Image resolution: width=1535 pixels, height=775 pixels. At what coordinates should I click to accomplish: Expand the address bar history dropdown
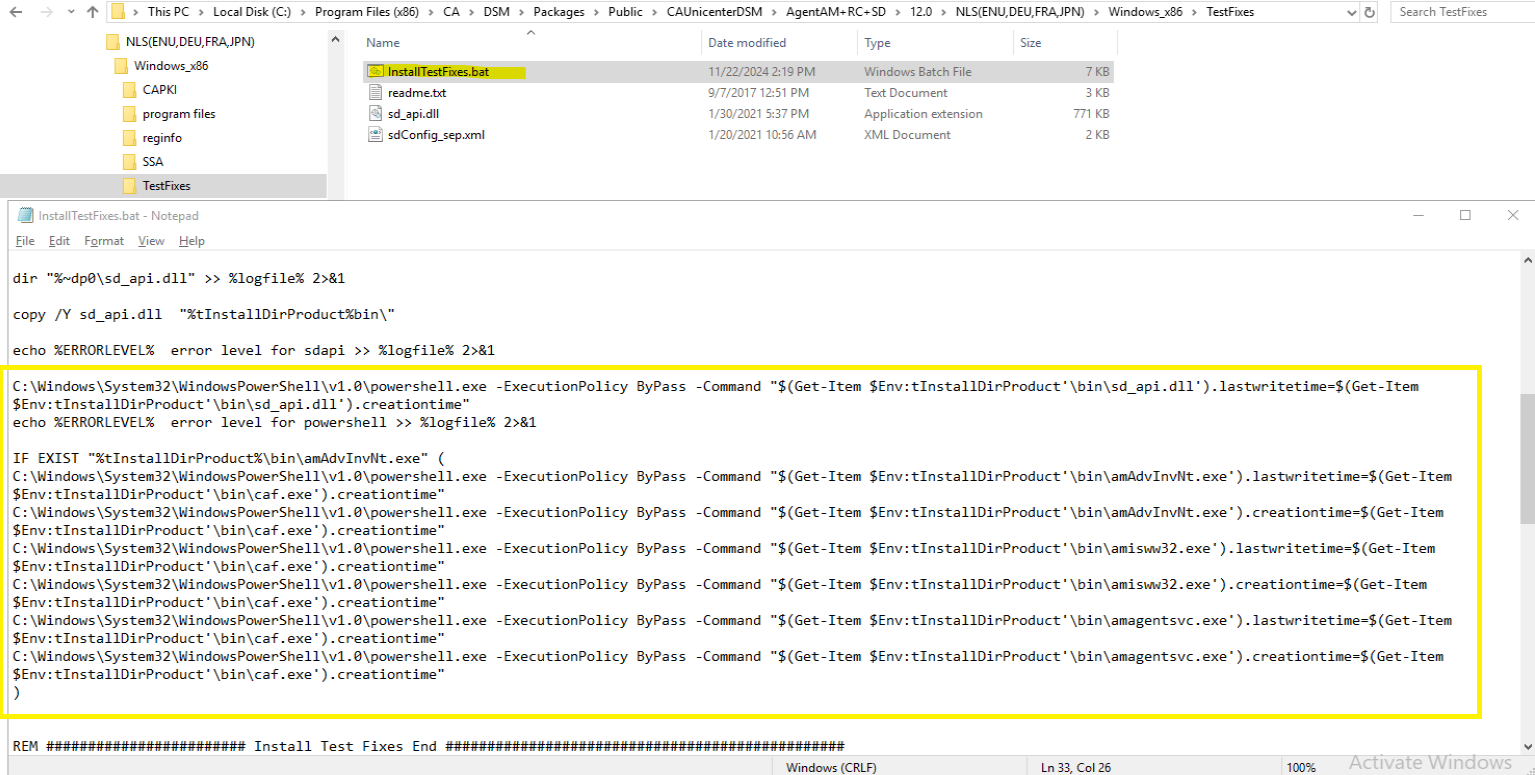(x=1350, y=12)
